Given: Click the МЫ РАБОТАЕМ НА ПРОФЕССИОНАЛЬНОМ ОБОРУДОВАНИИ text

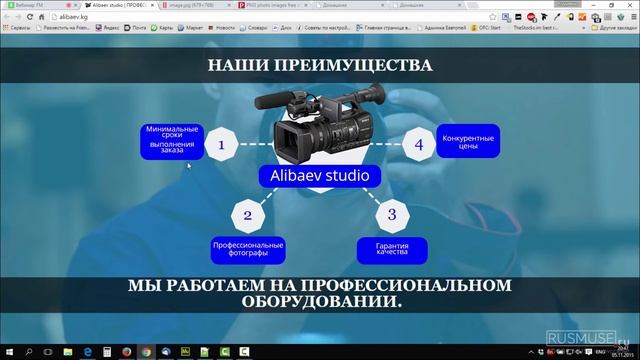Looking at the screenshot, I should (320, 293).
